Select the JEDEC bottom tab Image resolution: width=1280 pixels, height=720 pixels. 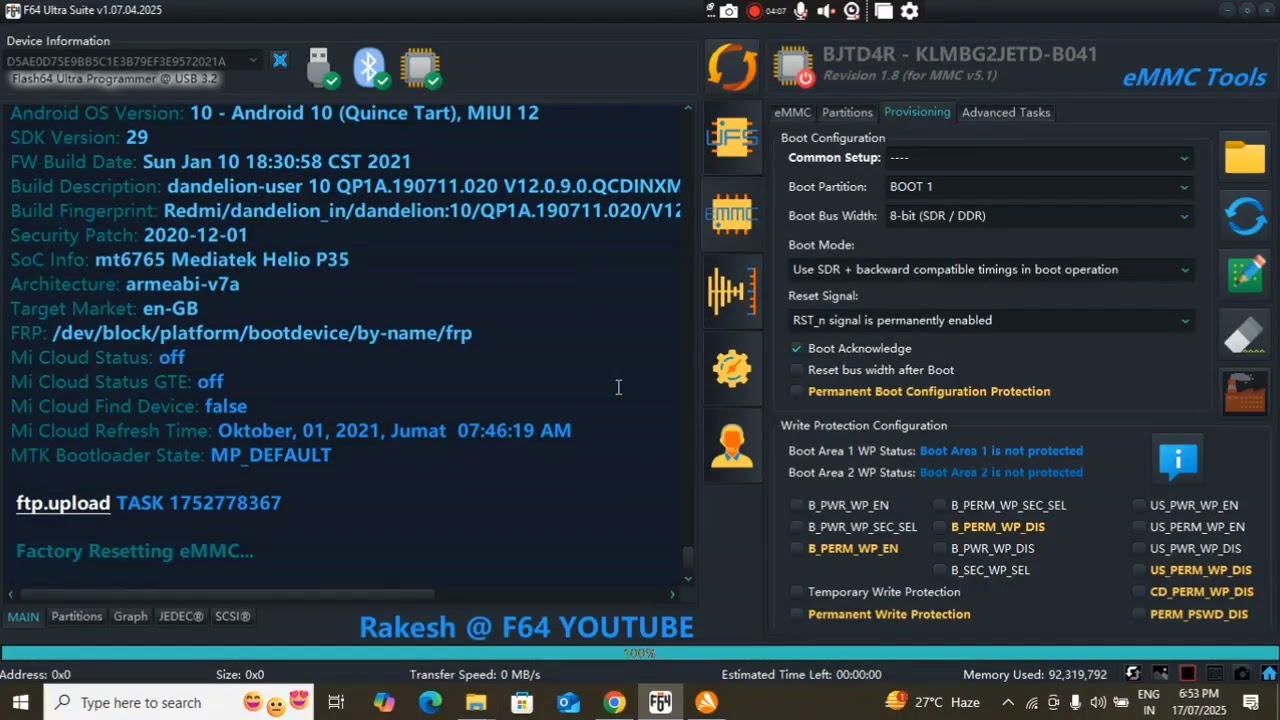tap(180, 617)
